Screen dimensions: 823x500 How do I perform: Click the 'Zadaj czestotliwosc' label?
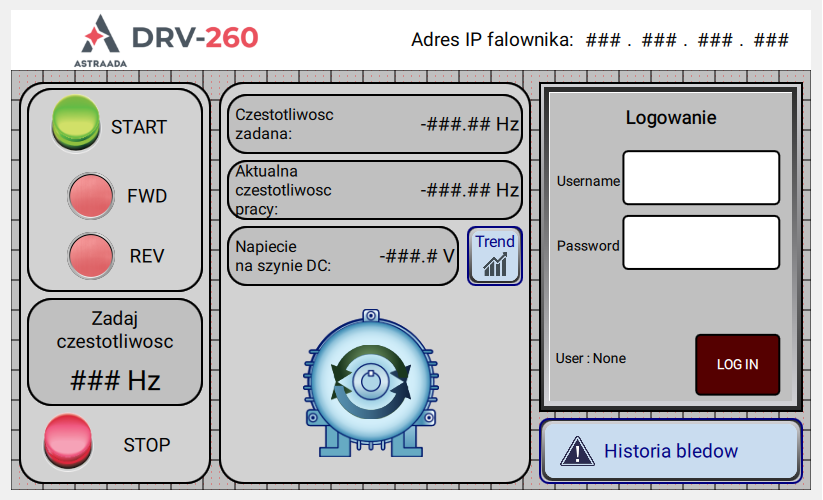pyautogui.click(x=115, y=330)
